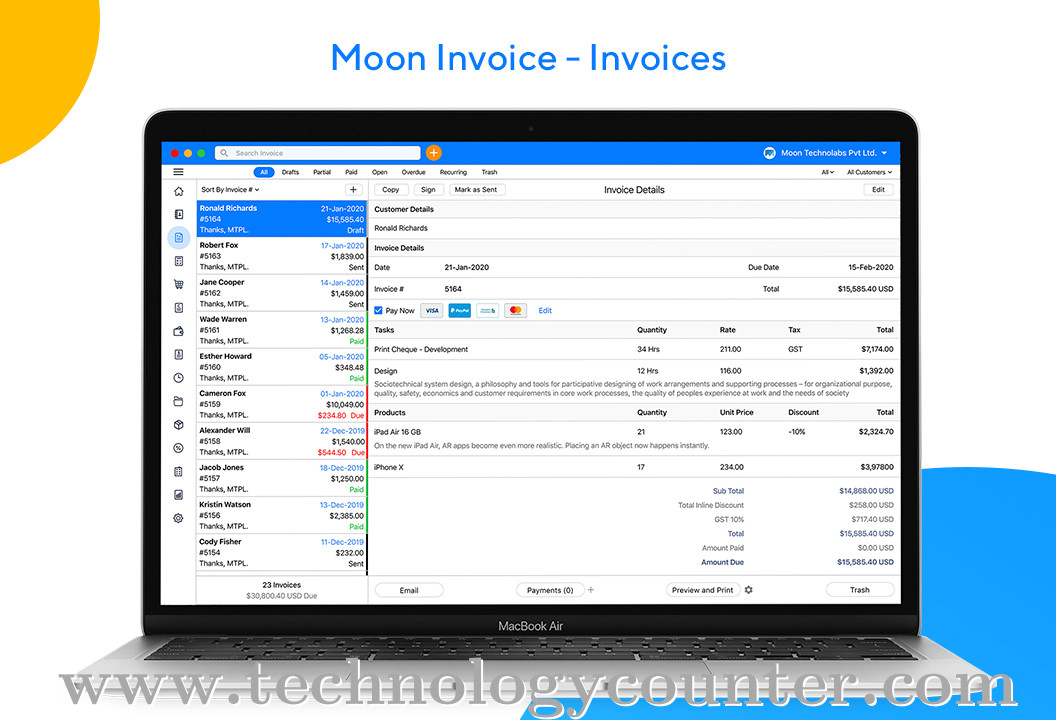Image resolution: width=1056 pixels, height=721 pixels.
Task: Open the contacts book sidebar icon
Action: tap(178, 214)
